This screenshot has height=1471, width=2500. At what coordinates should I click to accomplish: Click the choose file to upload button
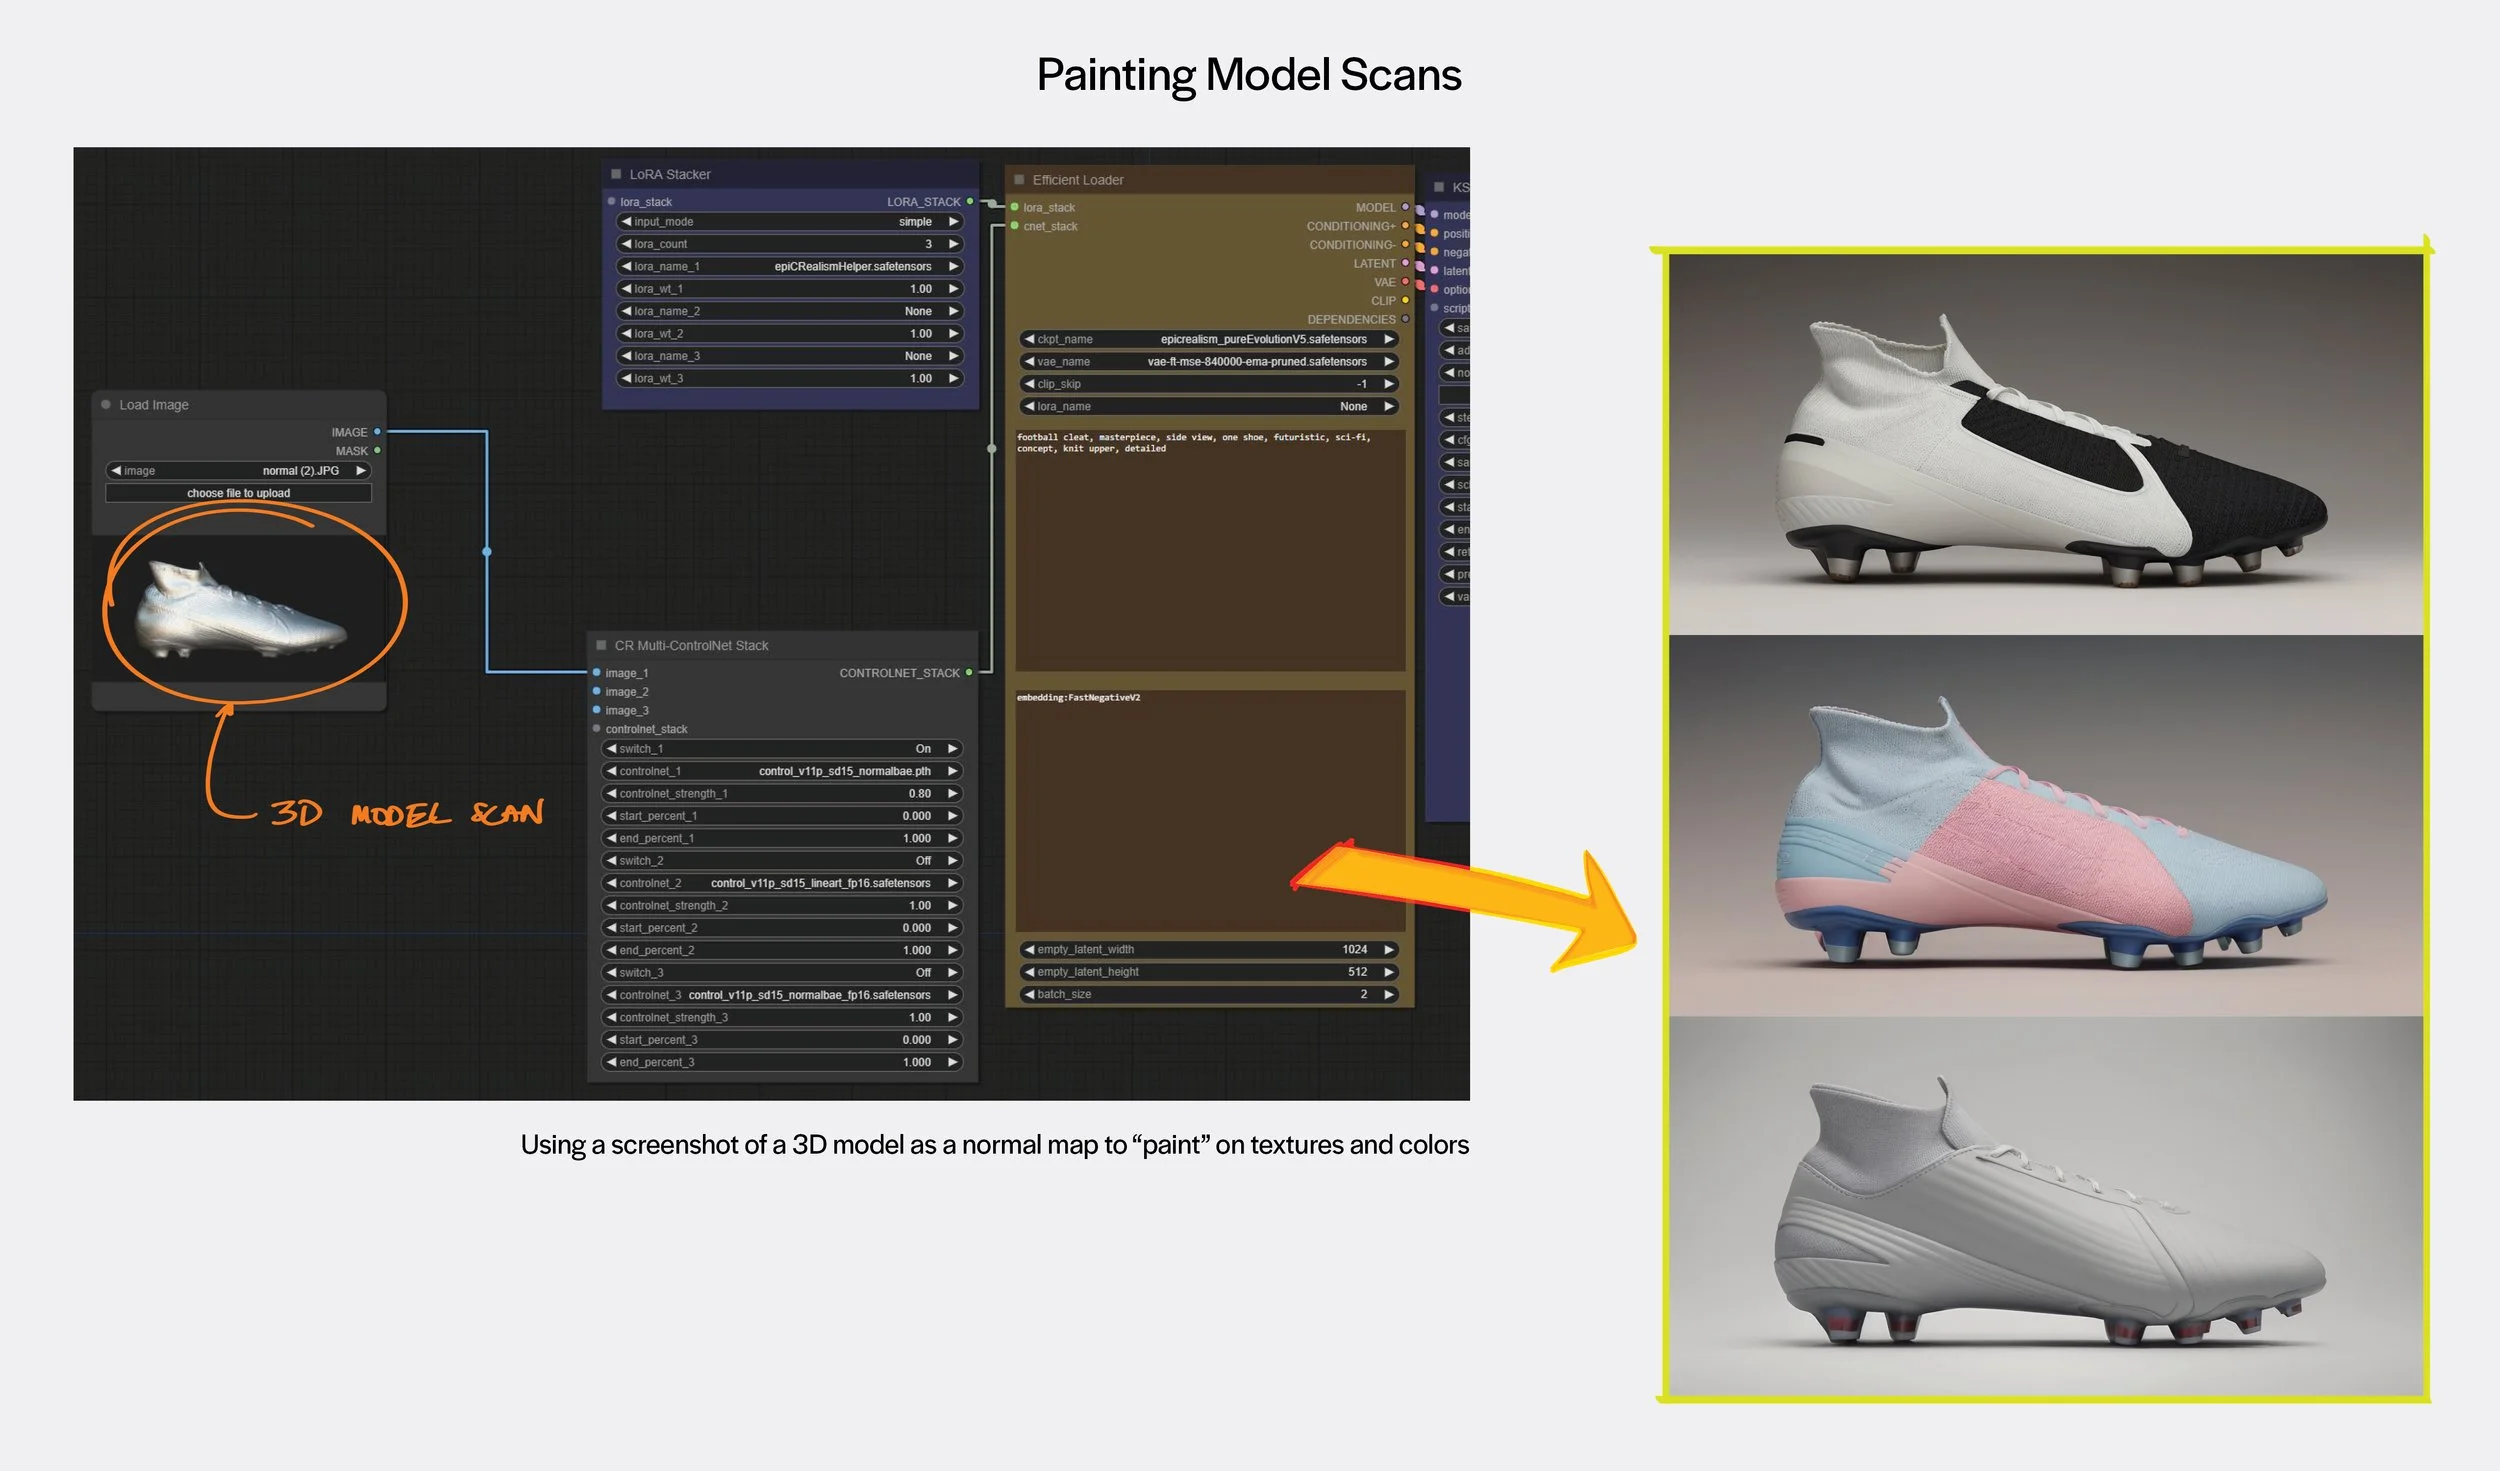(x=238, y=494)
